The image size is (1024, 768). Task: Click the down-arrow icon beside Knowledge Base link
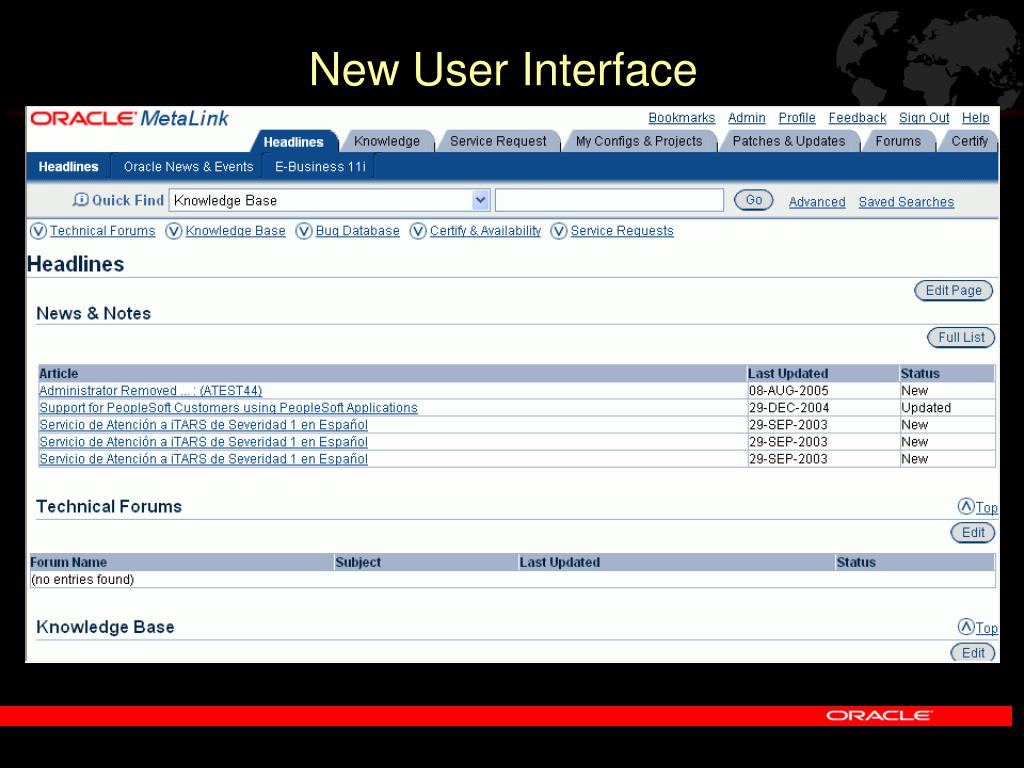(x=174, y=231)
